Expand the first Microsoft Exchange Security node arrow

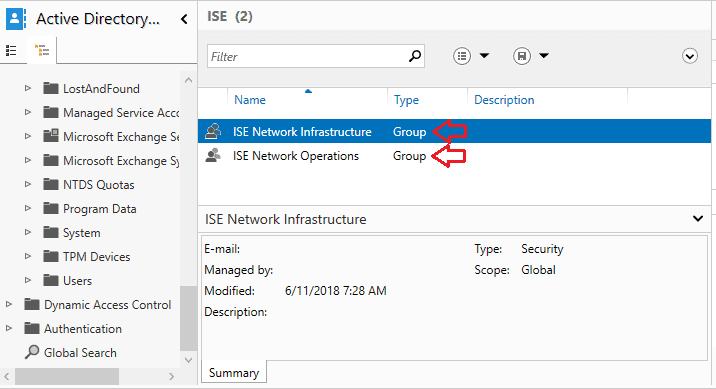pyautogui.click(x=28, y=136)
